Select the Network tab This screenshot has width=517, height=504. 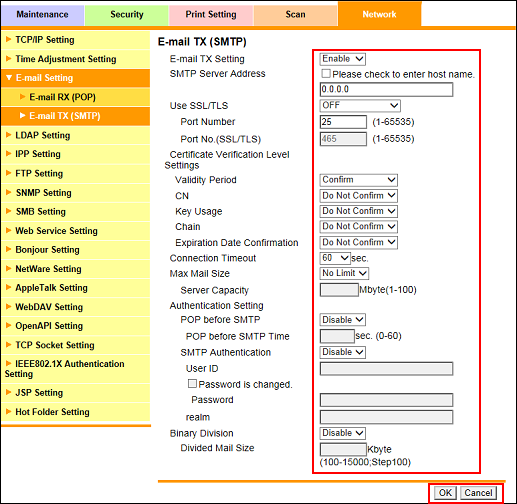click(380, 14)
